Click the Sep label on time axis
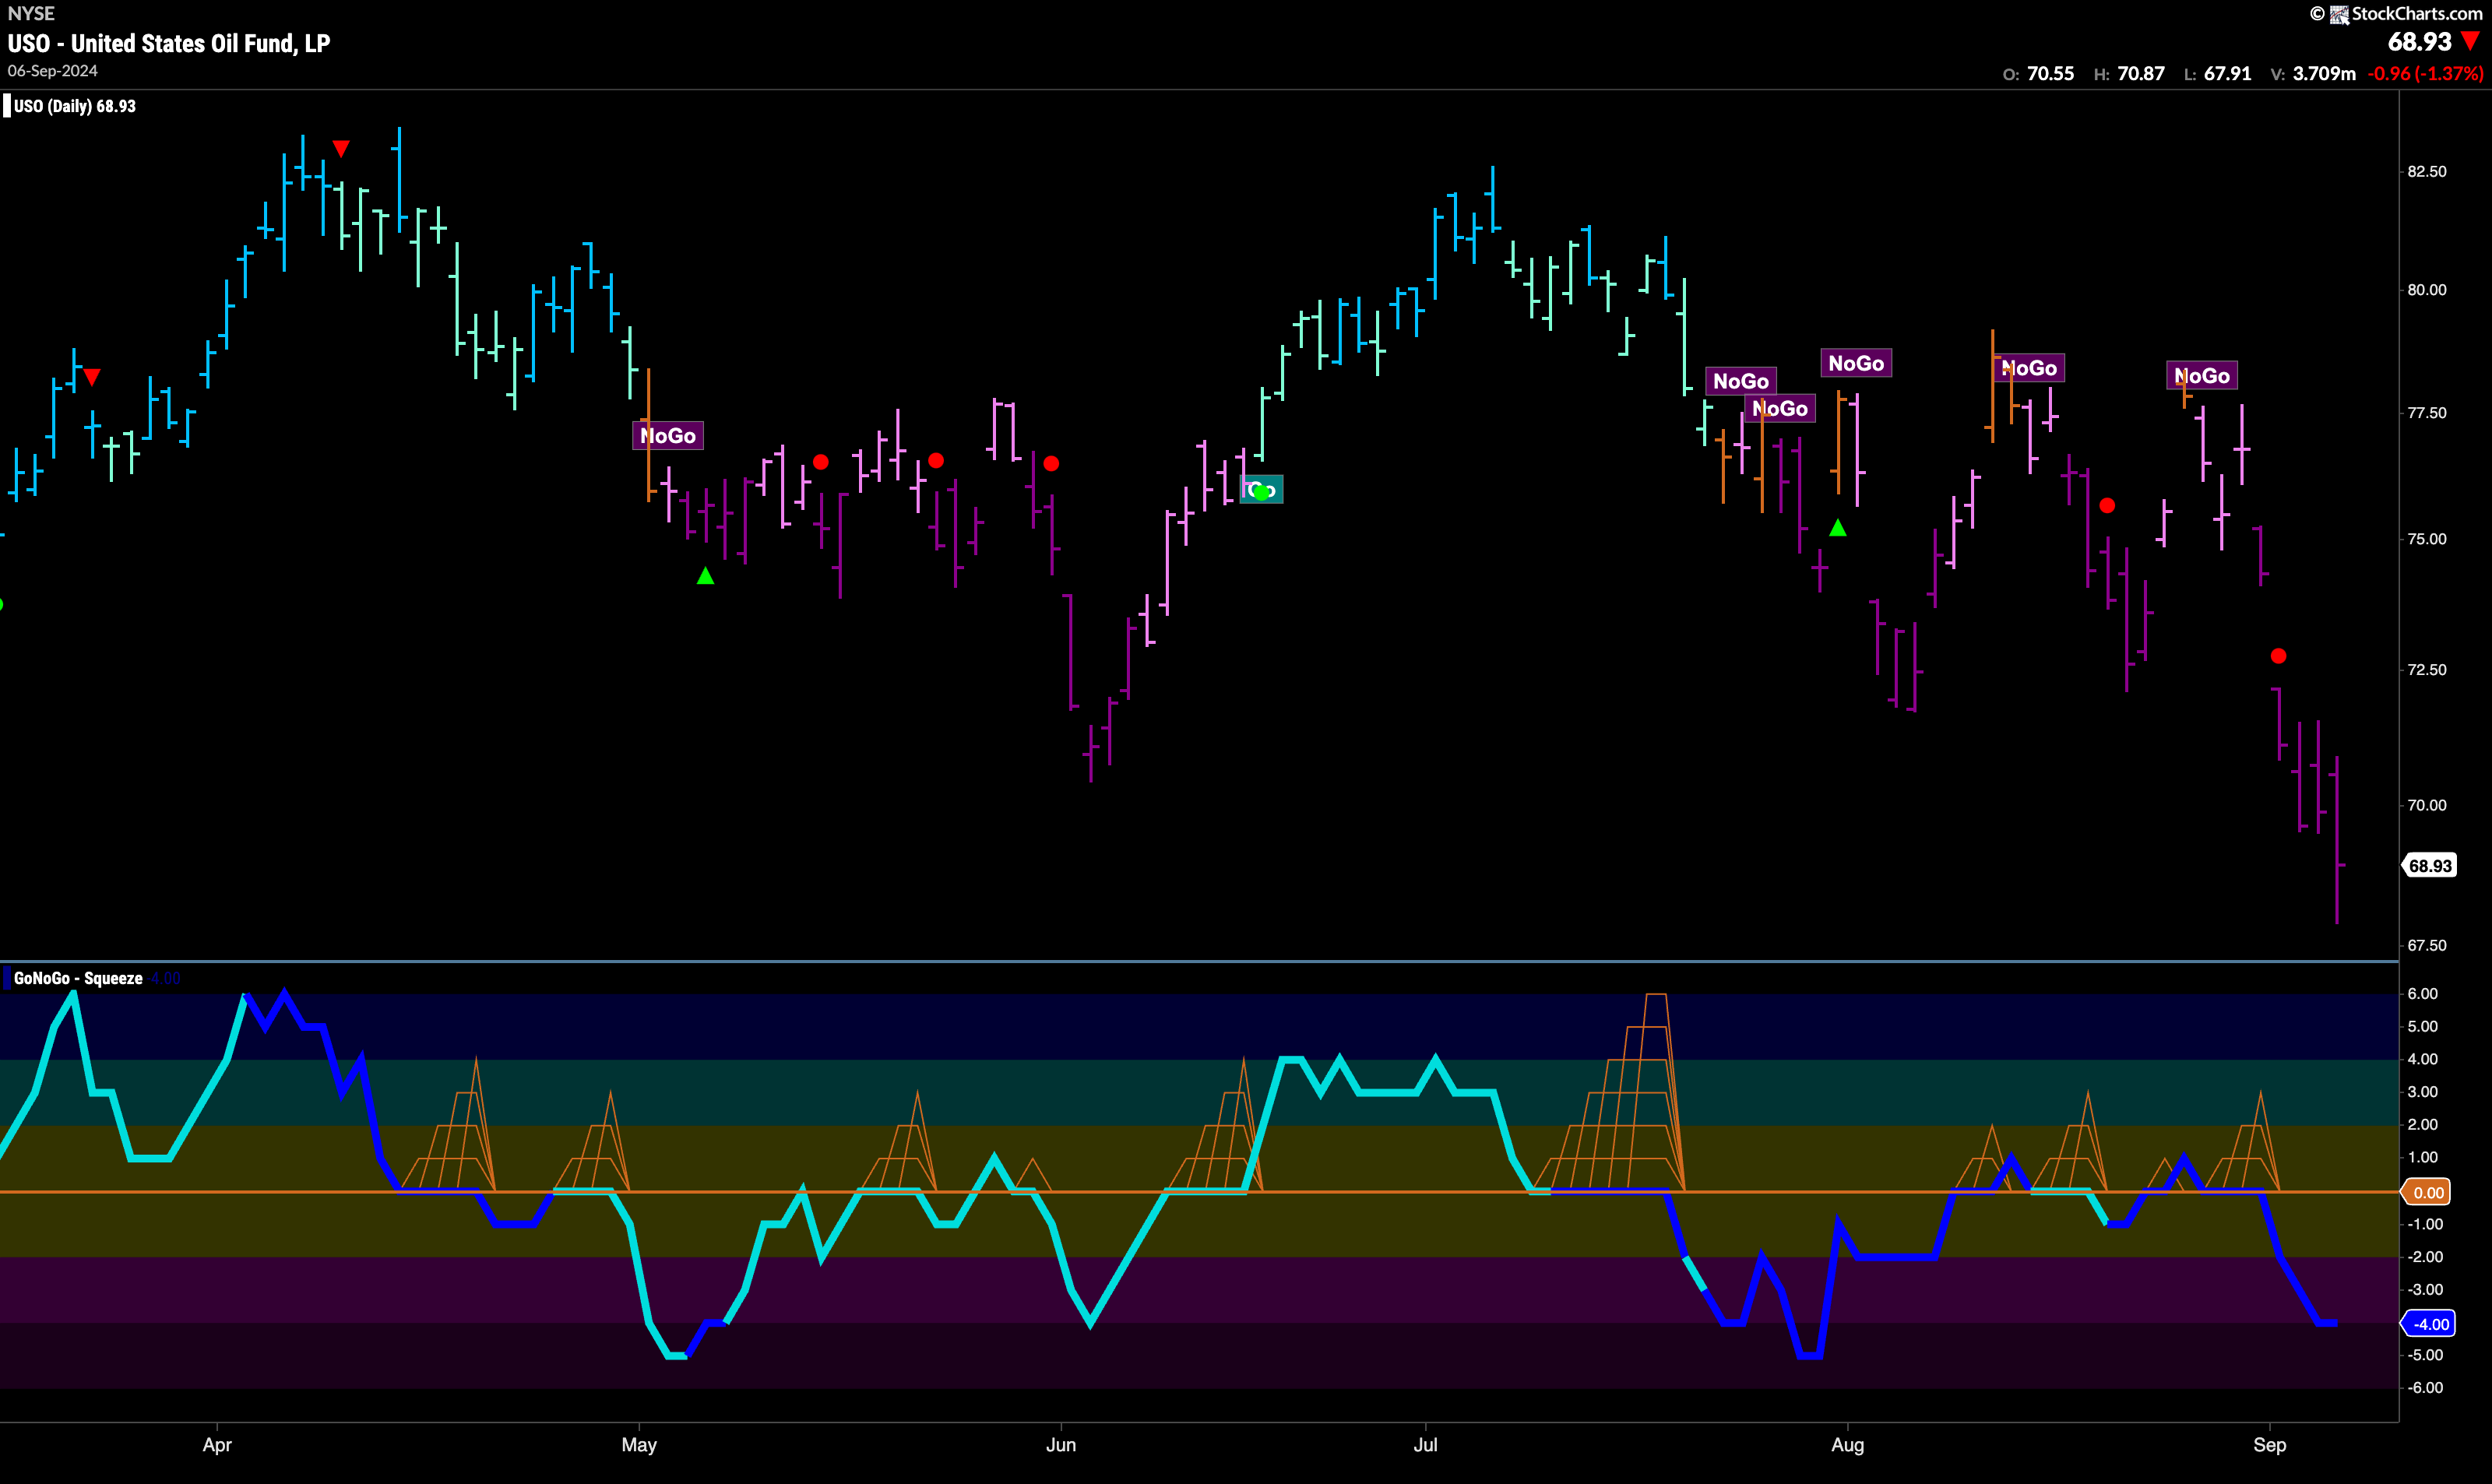Screen dimensions: 2492x1484 (x=2270, y=1445)
